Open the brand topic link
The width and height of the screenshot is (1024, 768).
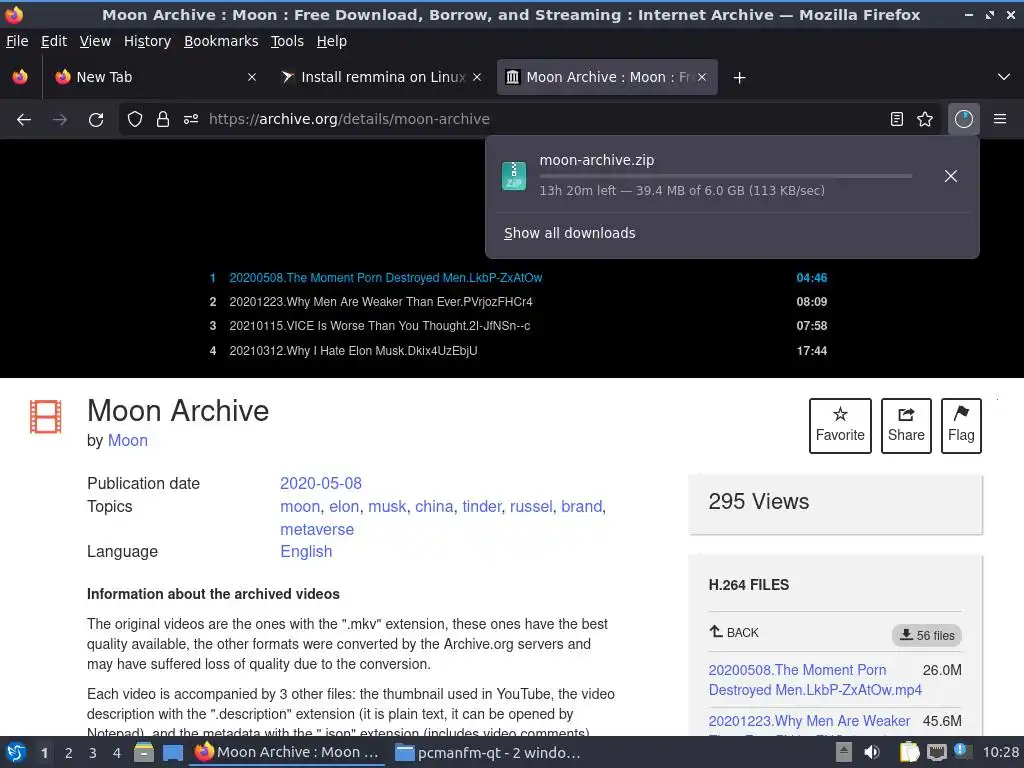pos(581,506)
